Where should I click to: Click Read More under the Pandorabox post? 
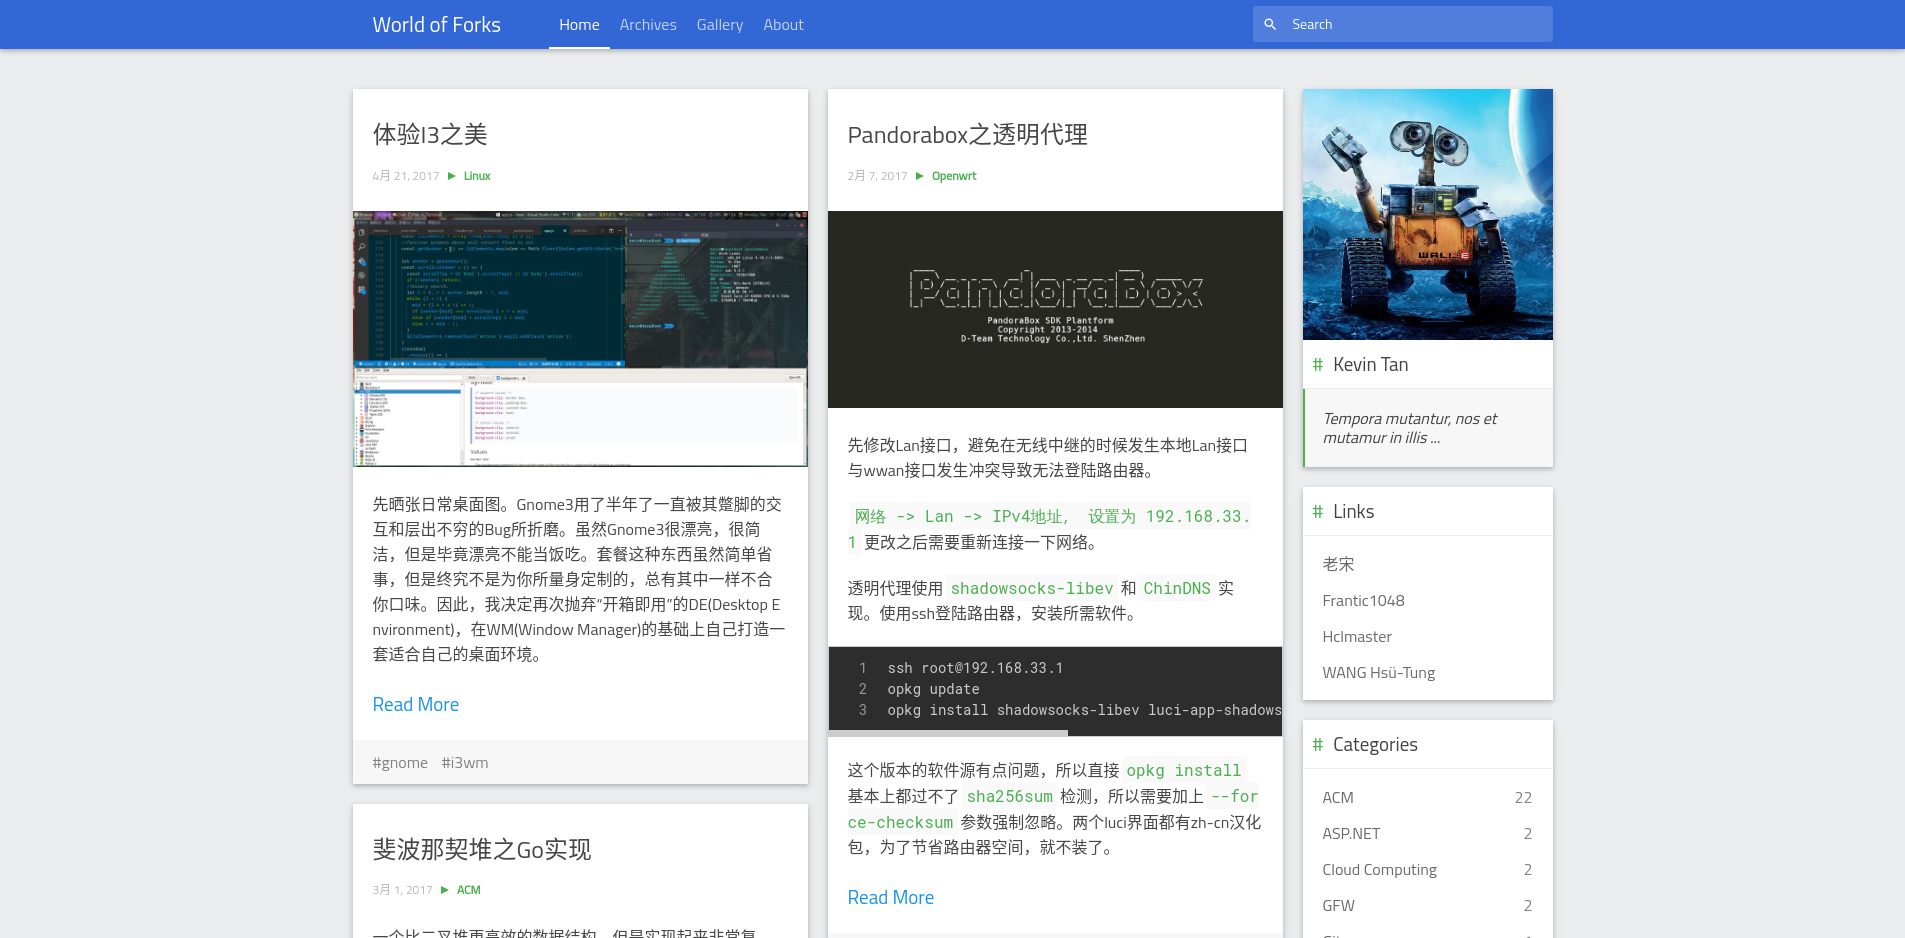click(x=890, y=898)
